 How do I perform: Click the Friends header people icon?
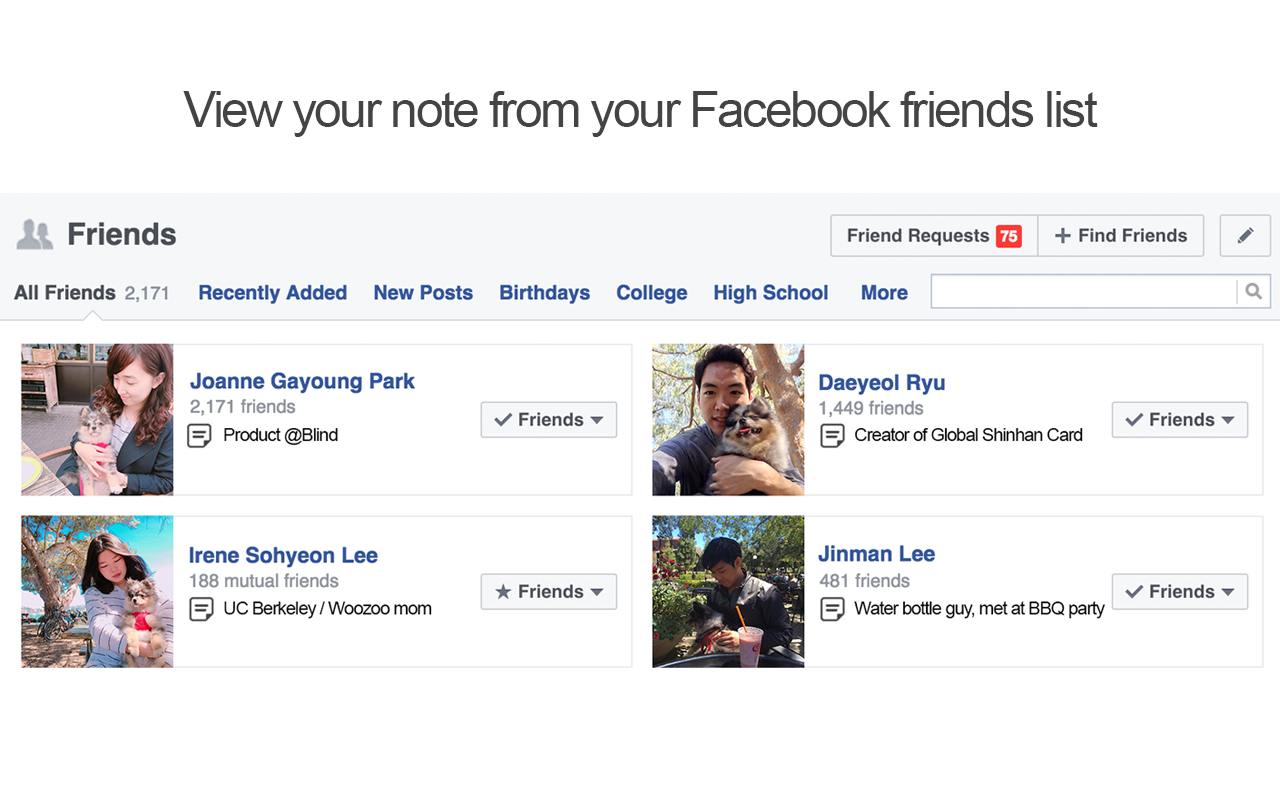click(x=34, y=233)
